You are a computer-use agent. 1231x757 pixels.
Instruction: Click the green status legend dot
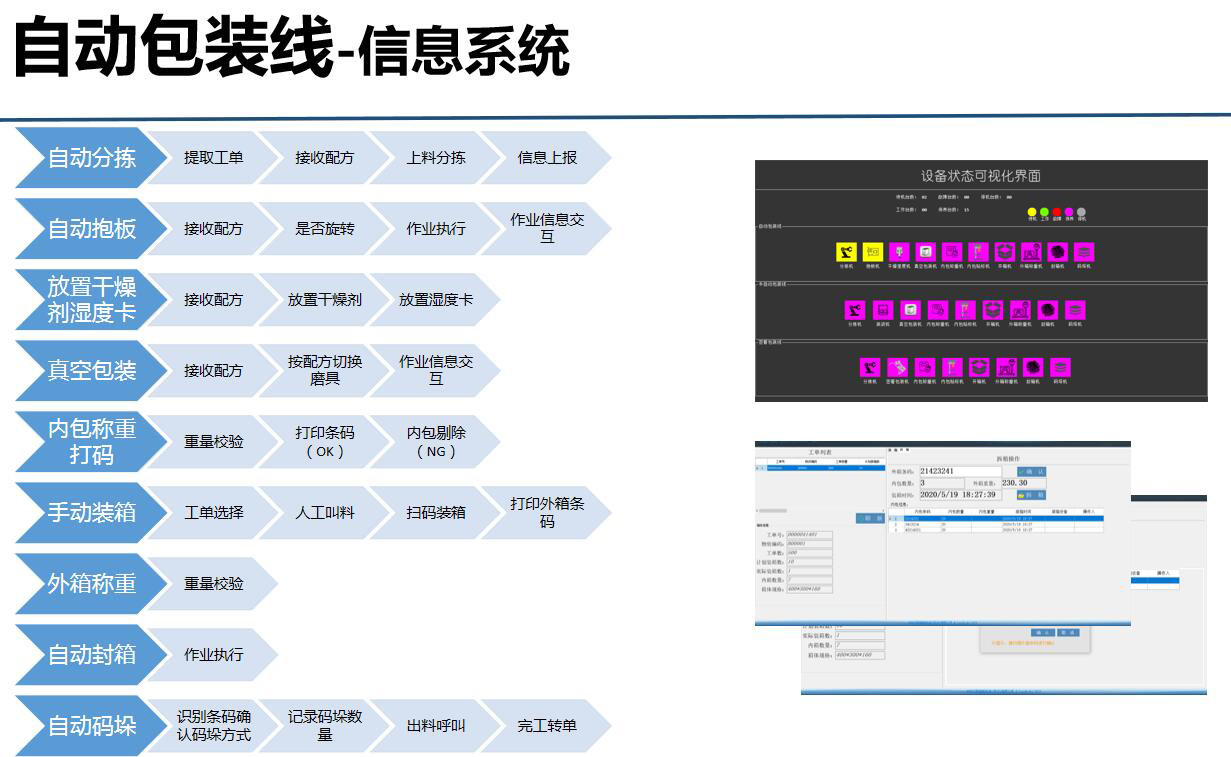1044,212
